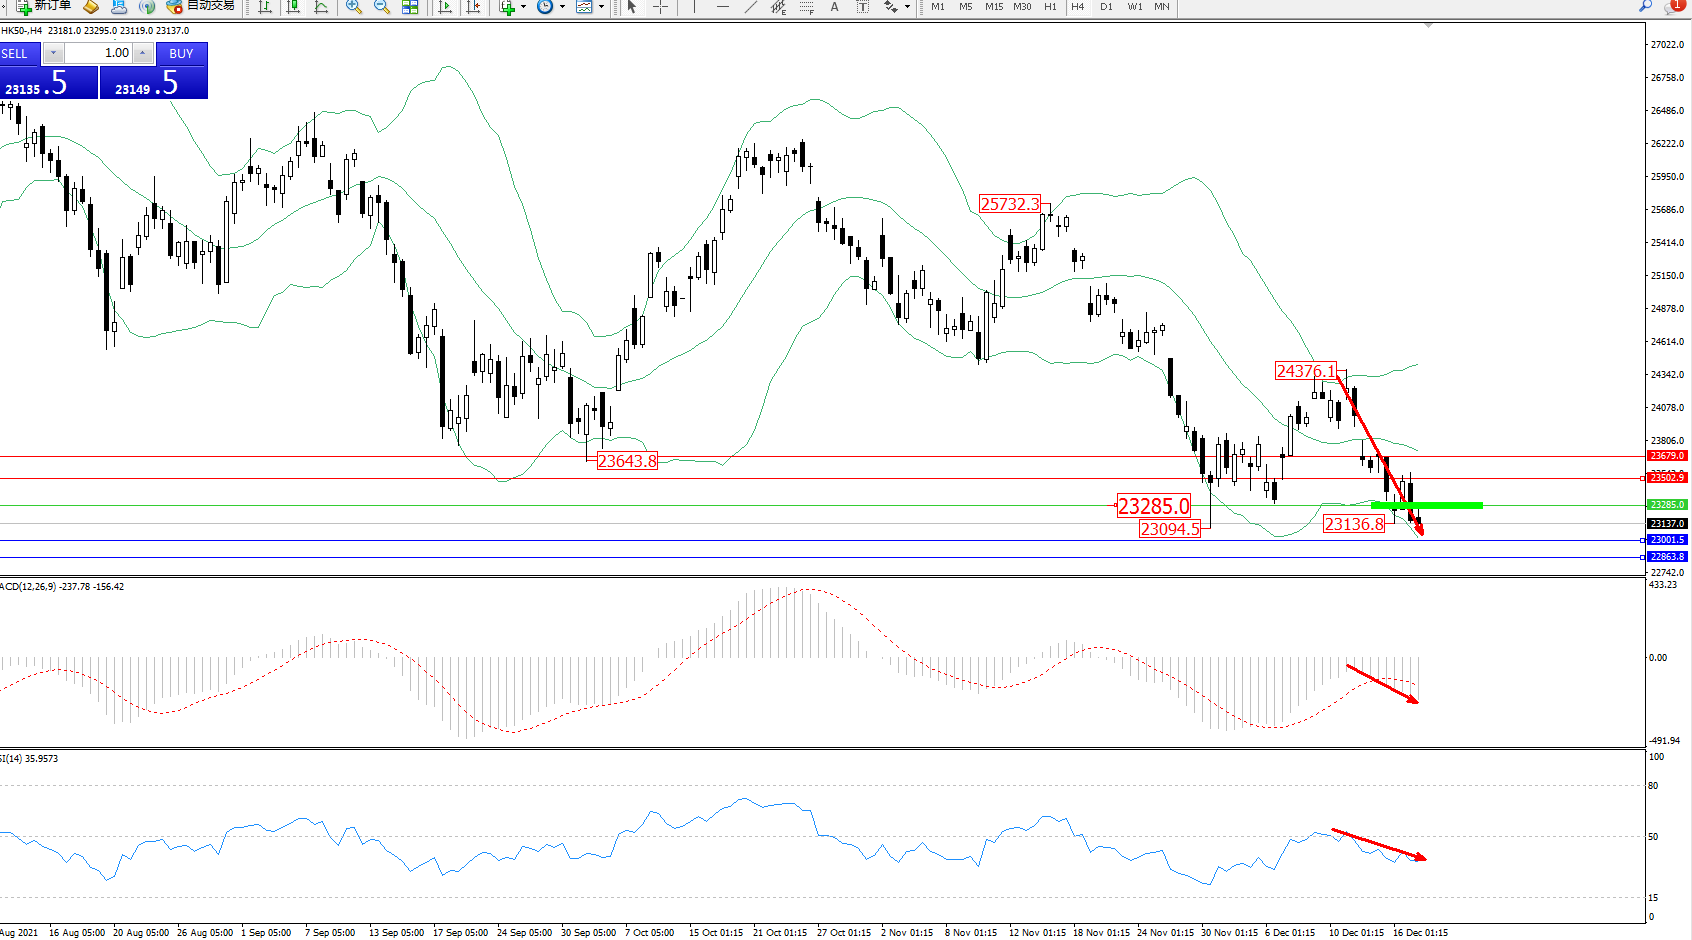Click the gray chart shift triangle marker
Screen dimensions: 1692x940
coord(1428,25)
